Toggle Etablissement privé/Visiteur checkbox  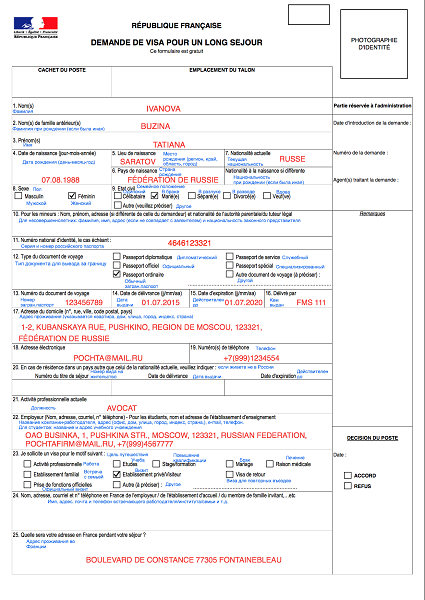click(117, 474)
